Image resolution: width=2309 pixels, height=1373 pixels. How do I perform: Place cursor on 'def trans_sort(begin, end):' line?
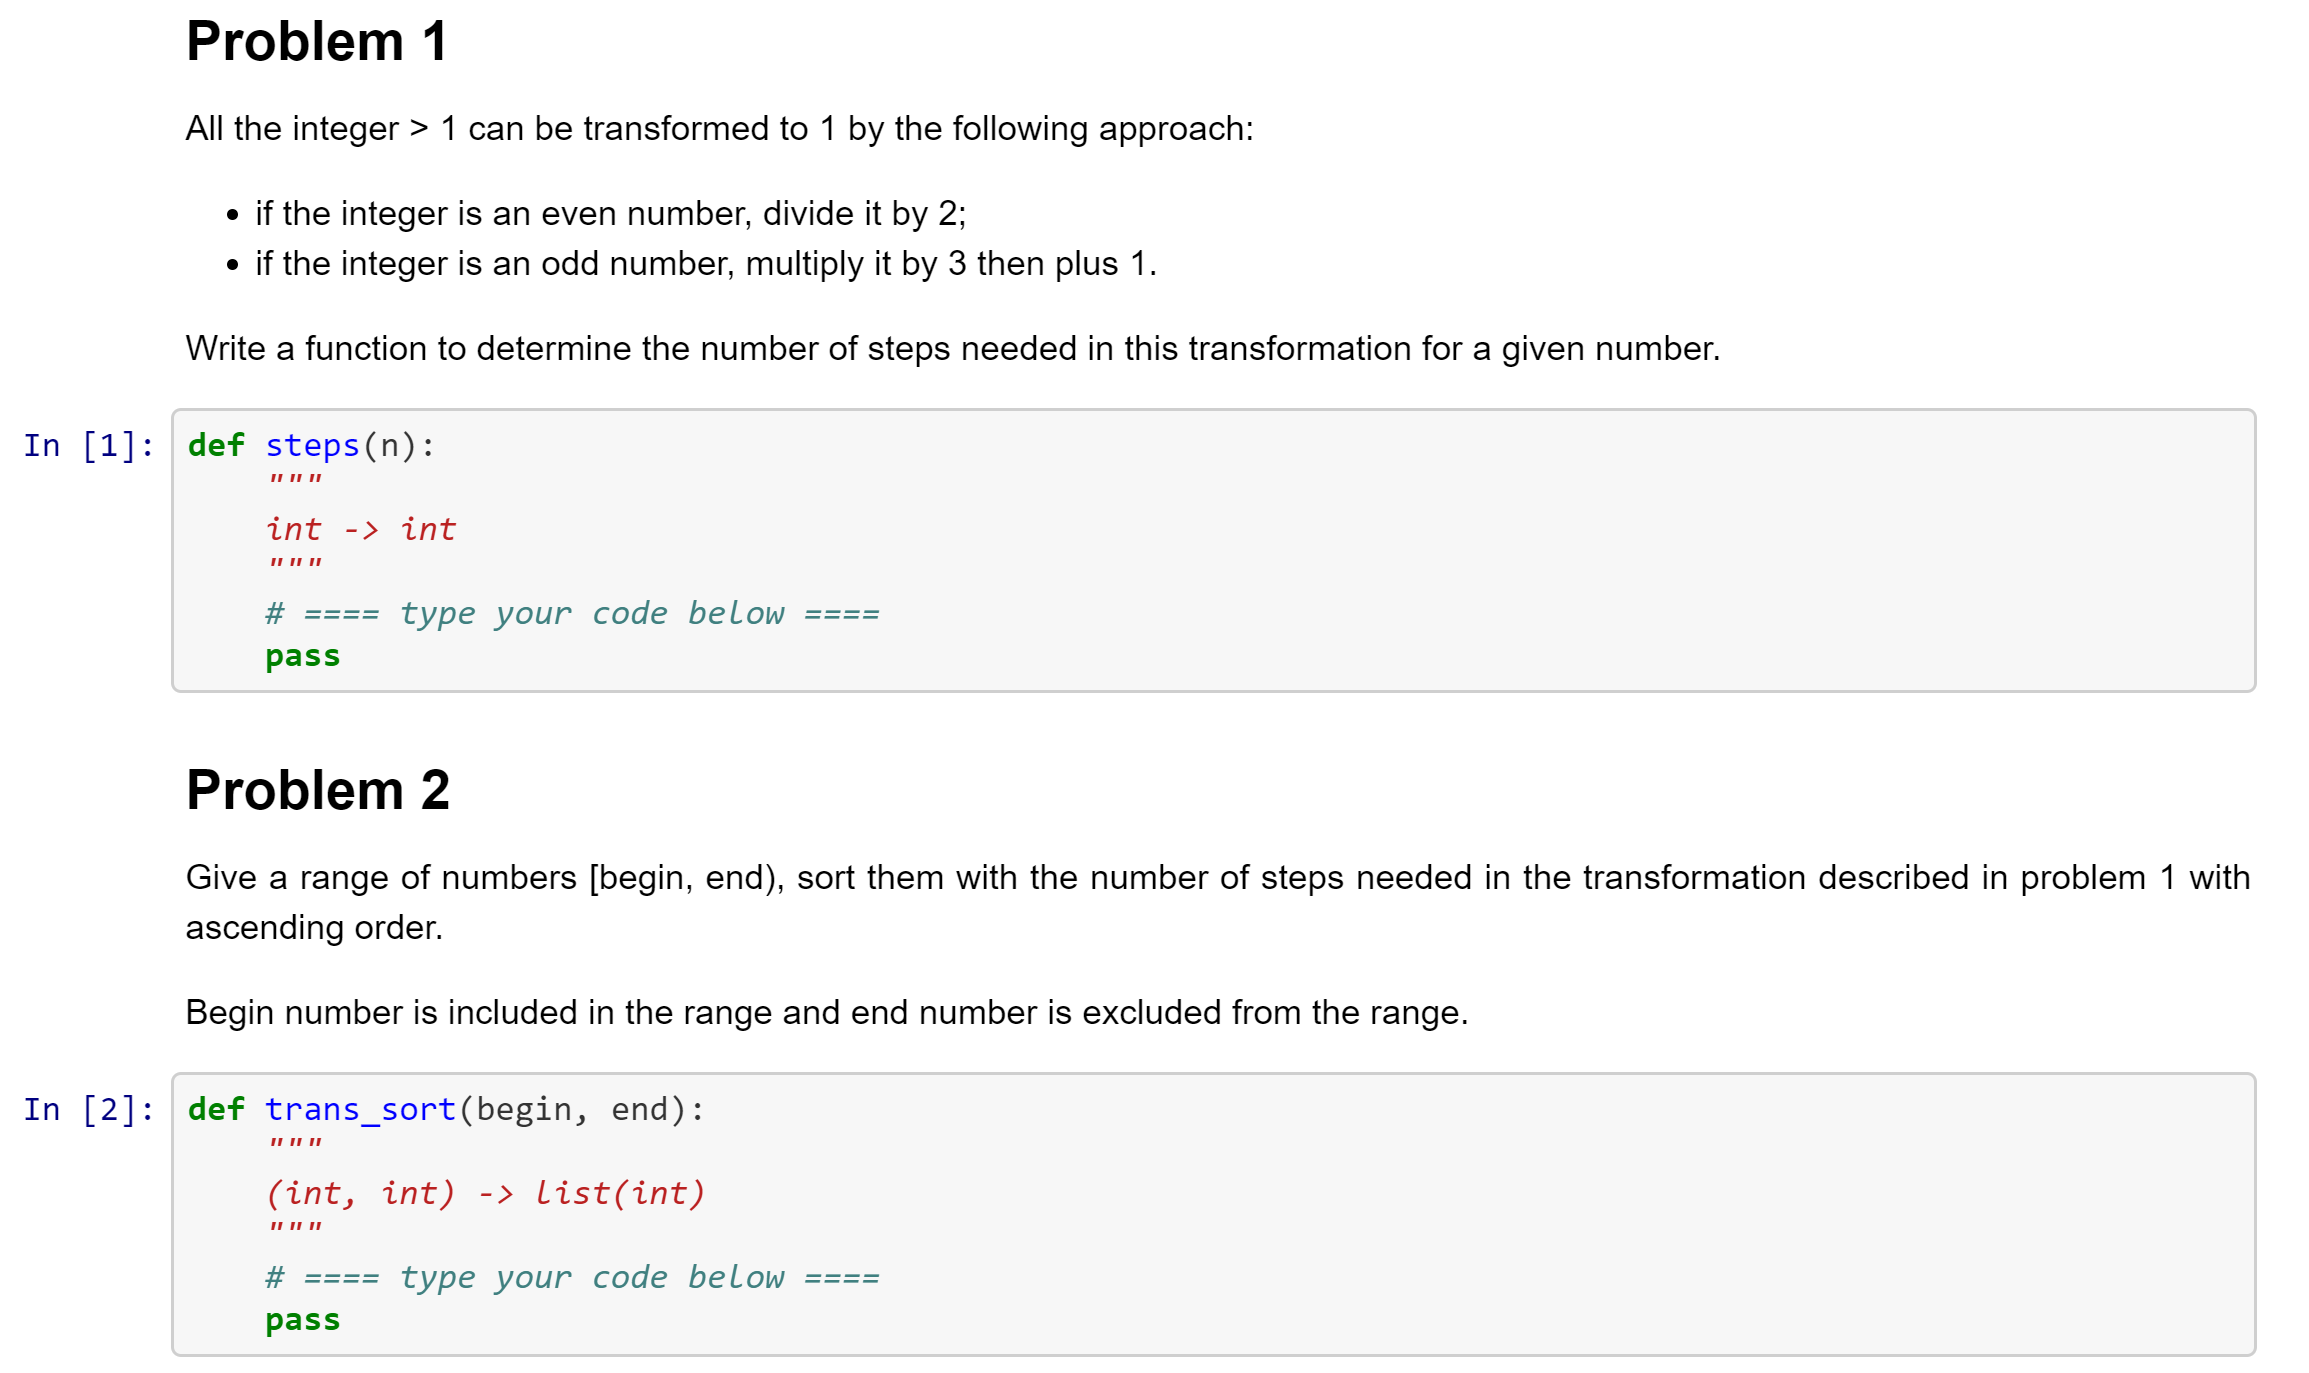pos(446,1110)
